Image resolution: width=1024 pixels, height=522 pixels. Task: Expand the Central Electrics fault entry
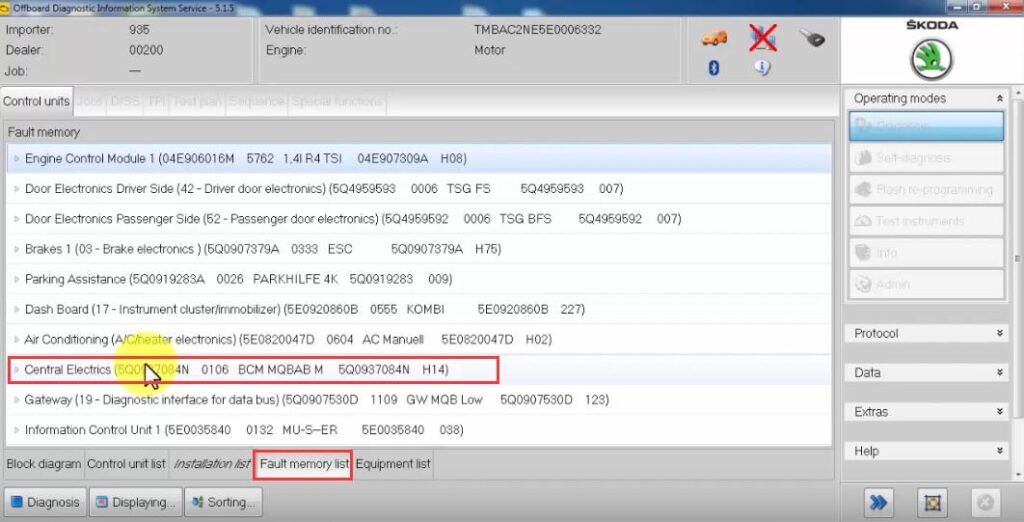(x=17, y=370)
